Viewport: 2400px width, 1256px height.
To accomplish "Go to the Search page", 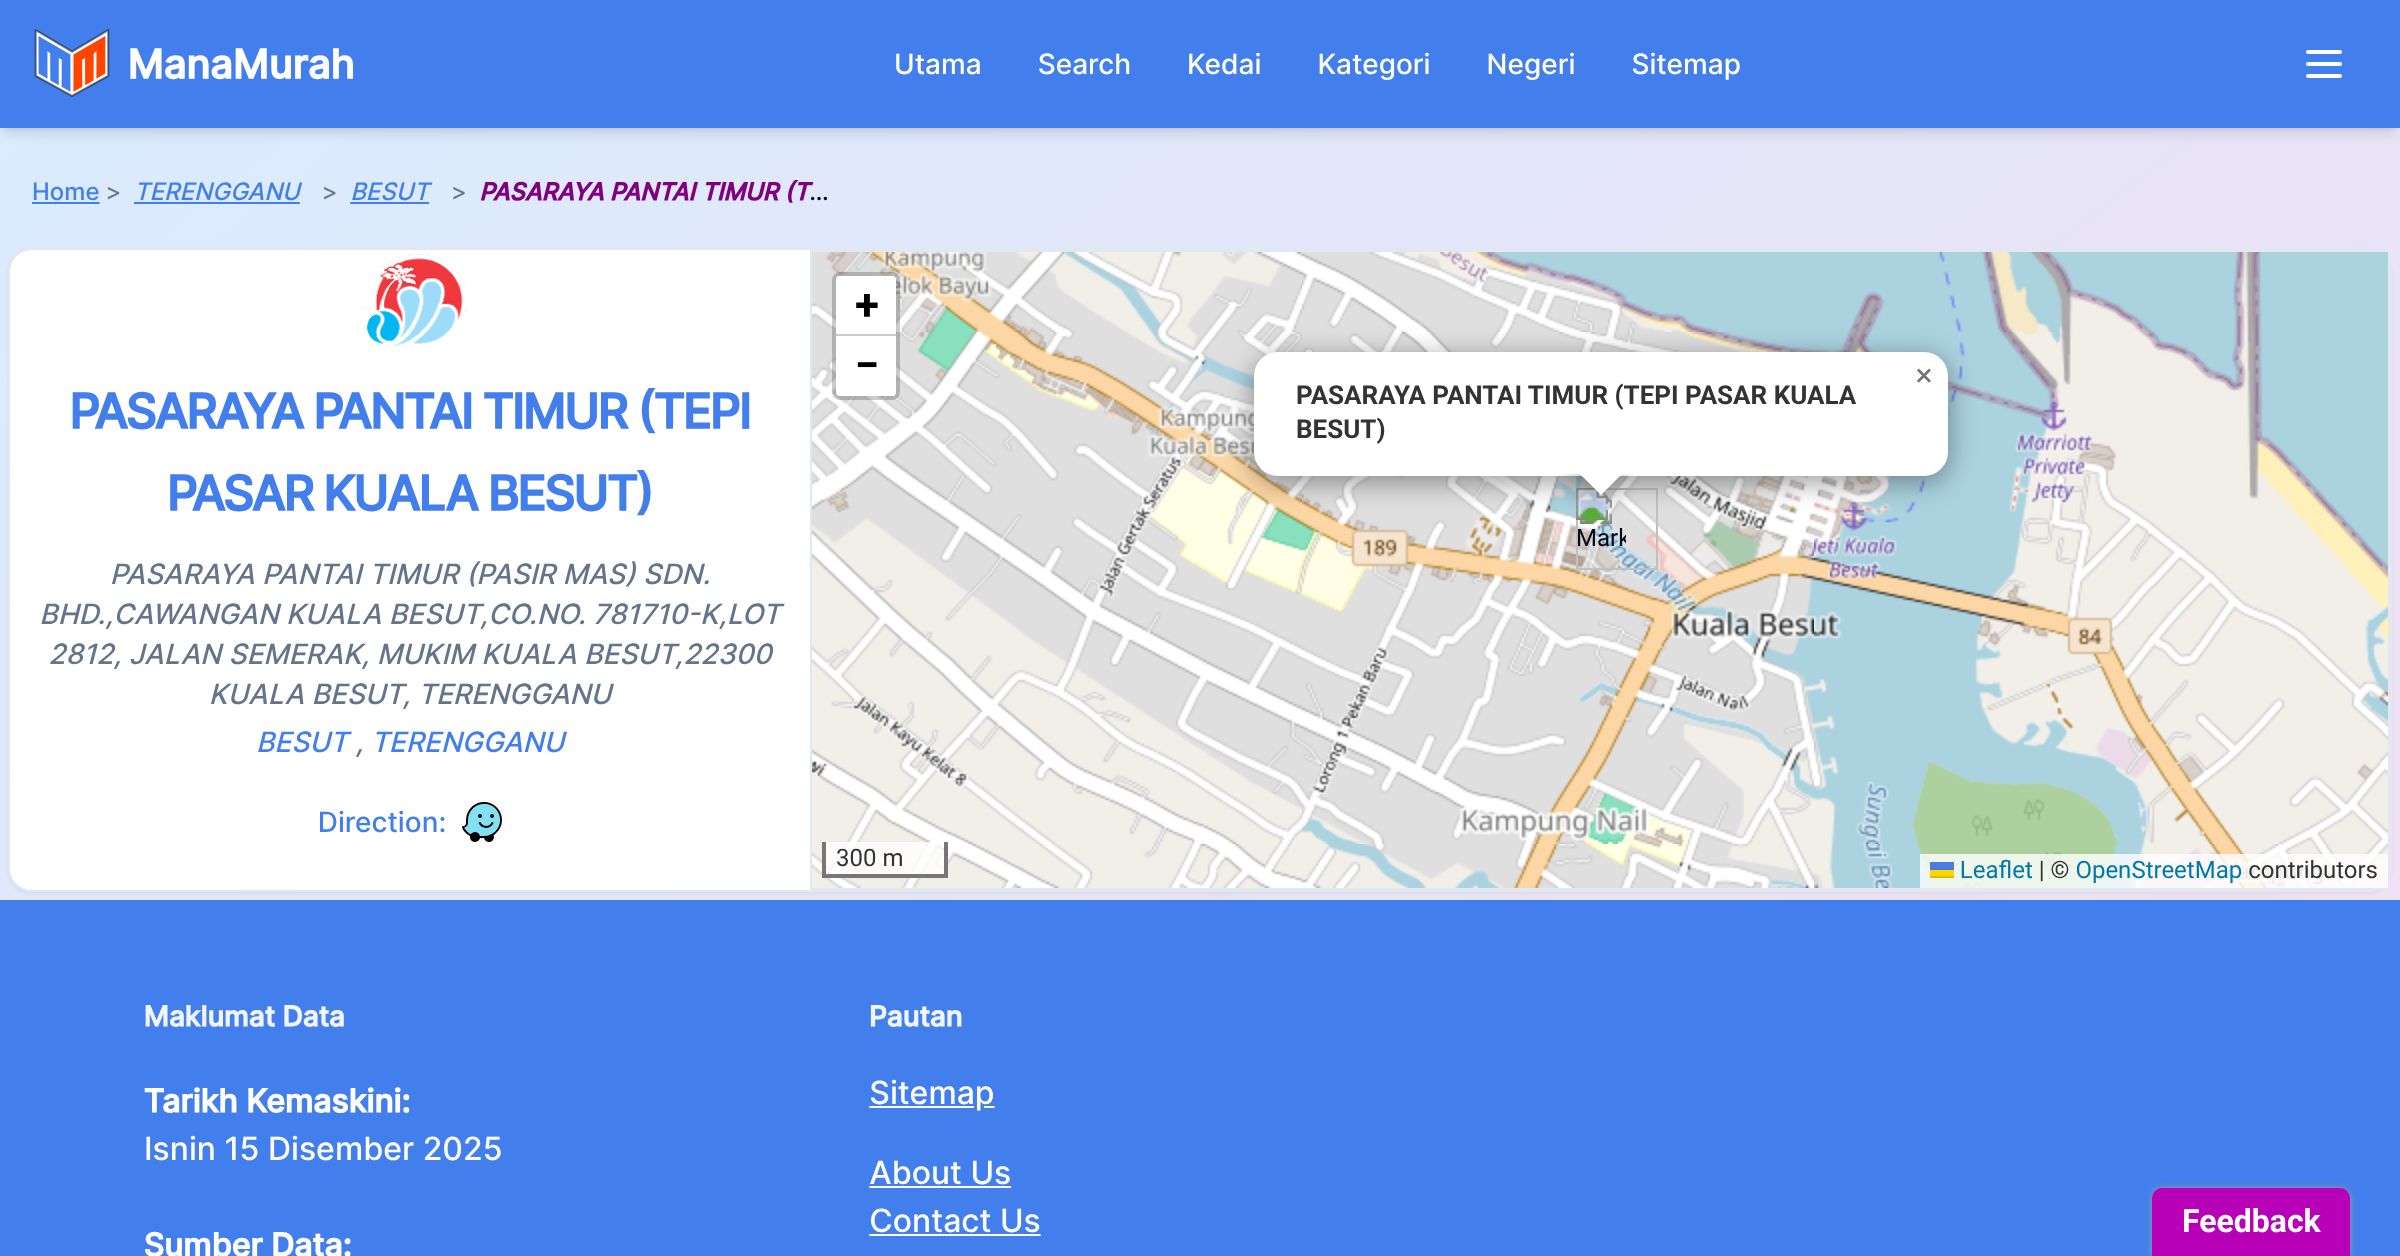I will pyautogui.click(x=1083, y=64).
